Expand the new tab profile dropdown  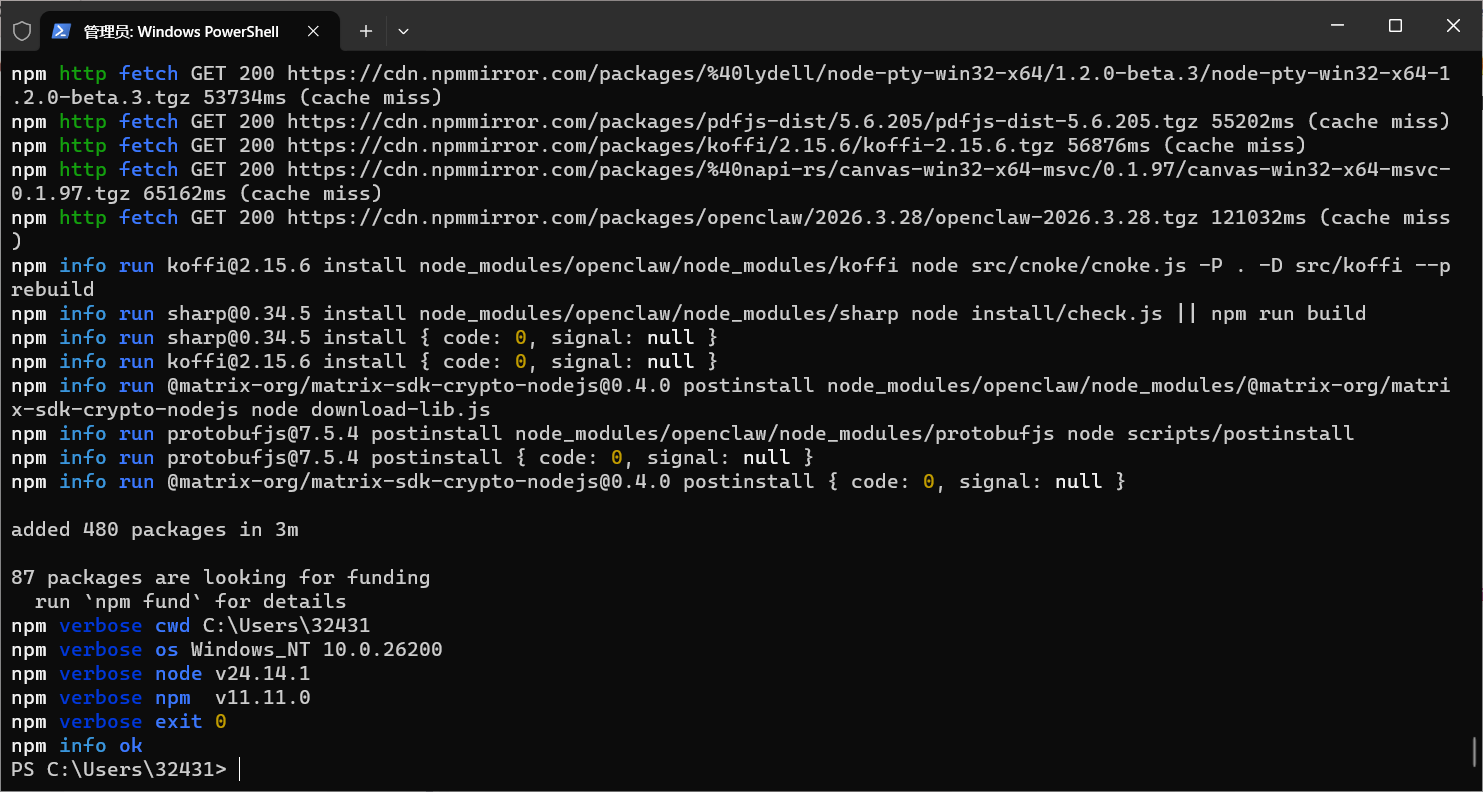click(x=403, y=31)
